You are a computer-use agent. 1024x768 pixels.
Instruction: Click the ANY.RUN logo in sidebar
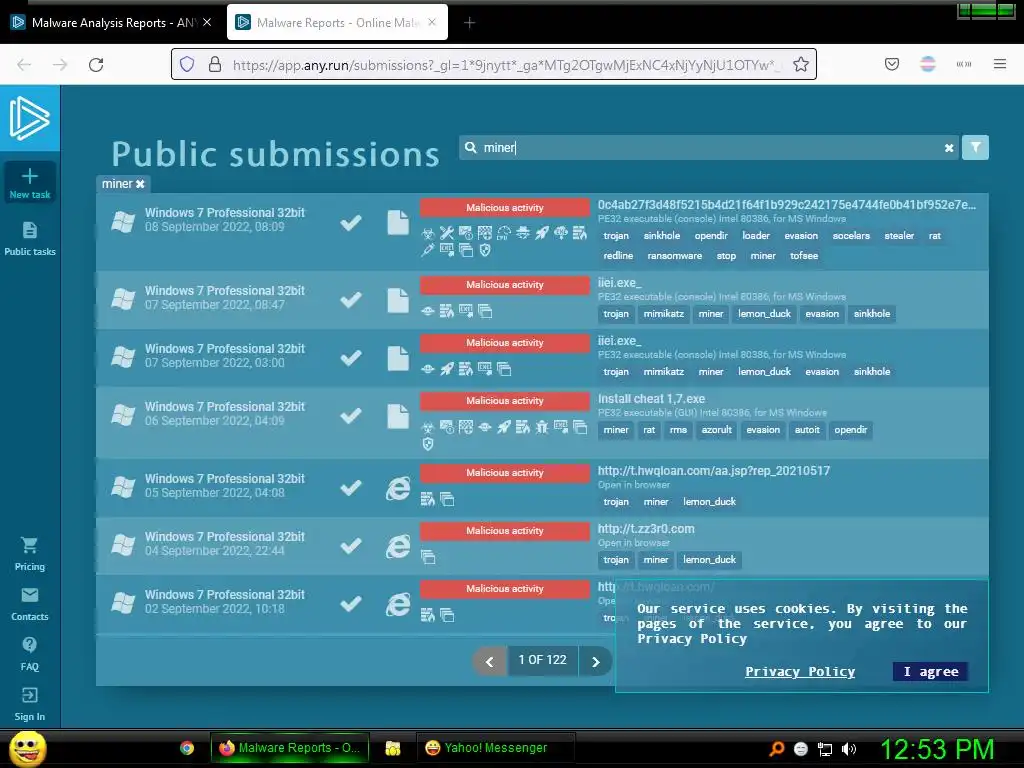[x=29, y=118]
